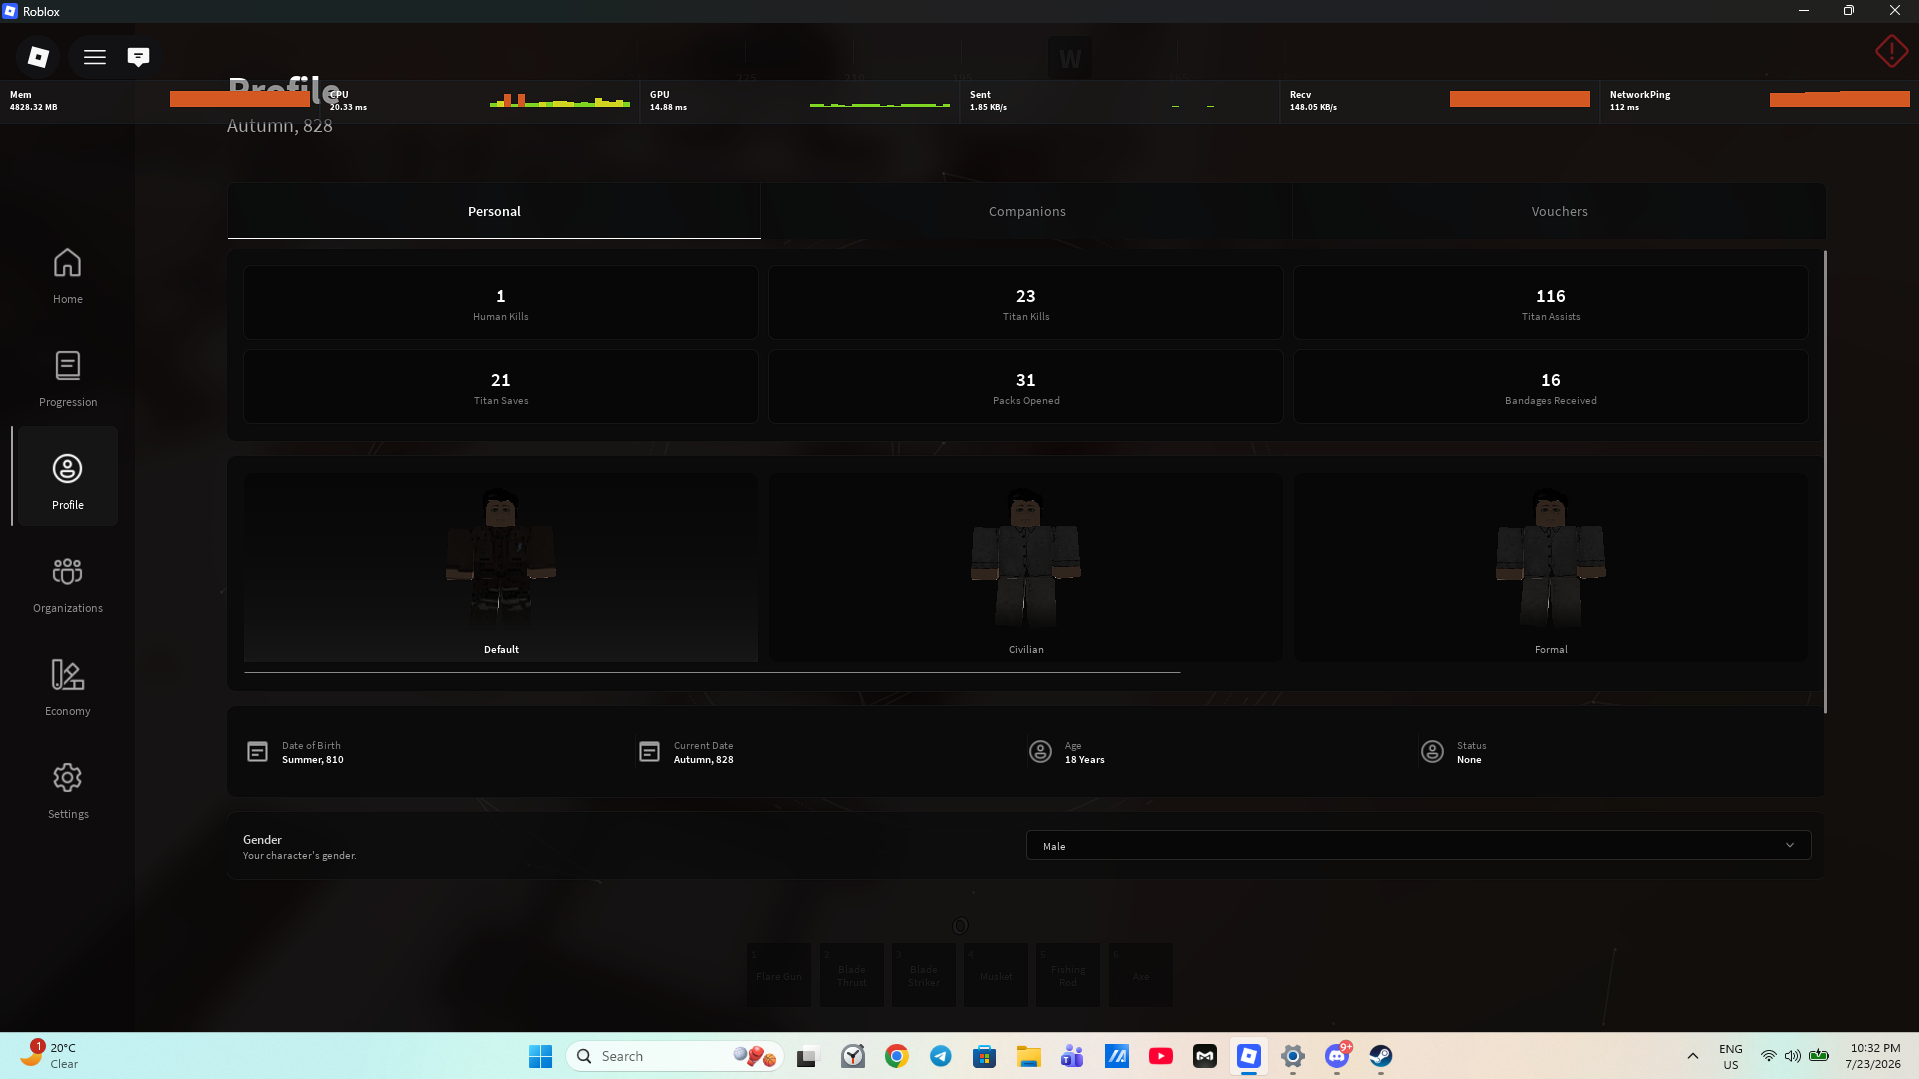This screenshot has width=1919, height=1079.
Task: Select the Fishing Rod hotbar slot
Action: (1068, 975)
